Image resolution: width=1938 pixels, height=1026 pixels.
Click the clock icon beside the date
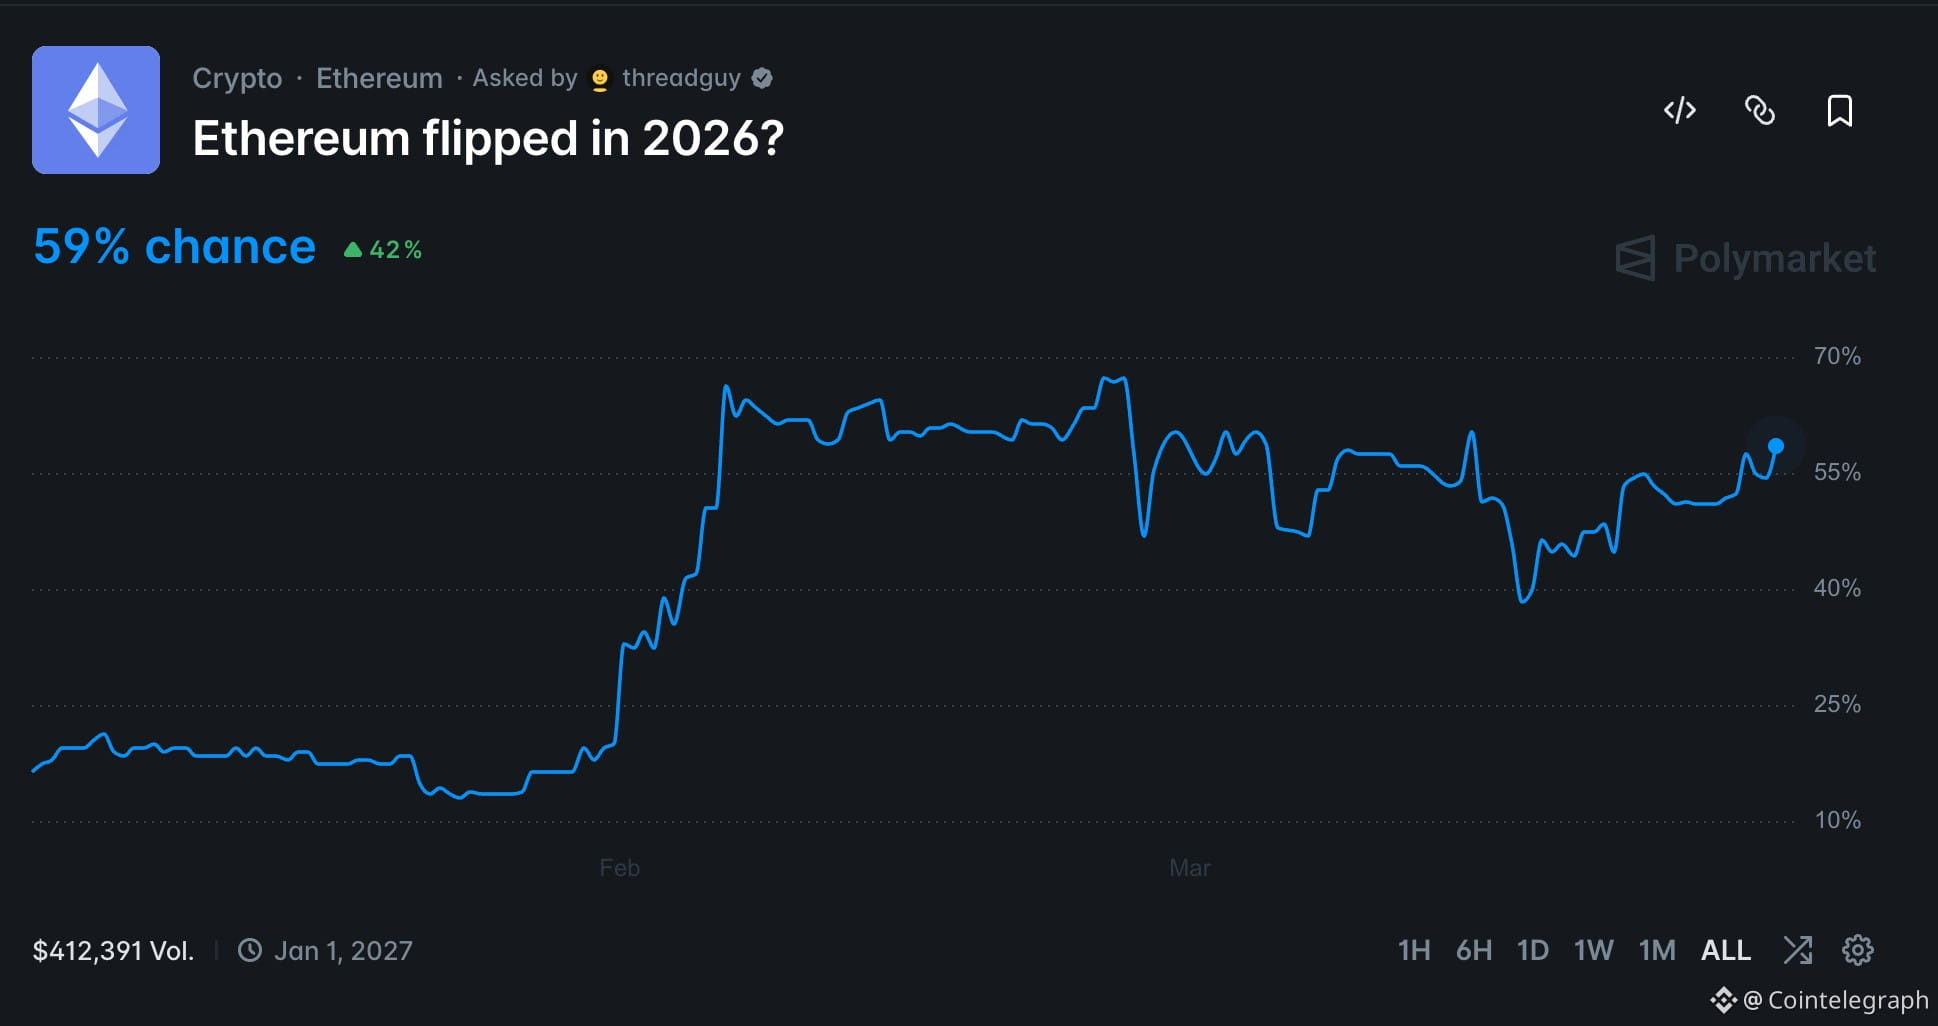point(251,950)
